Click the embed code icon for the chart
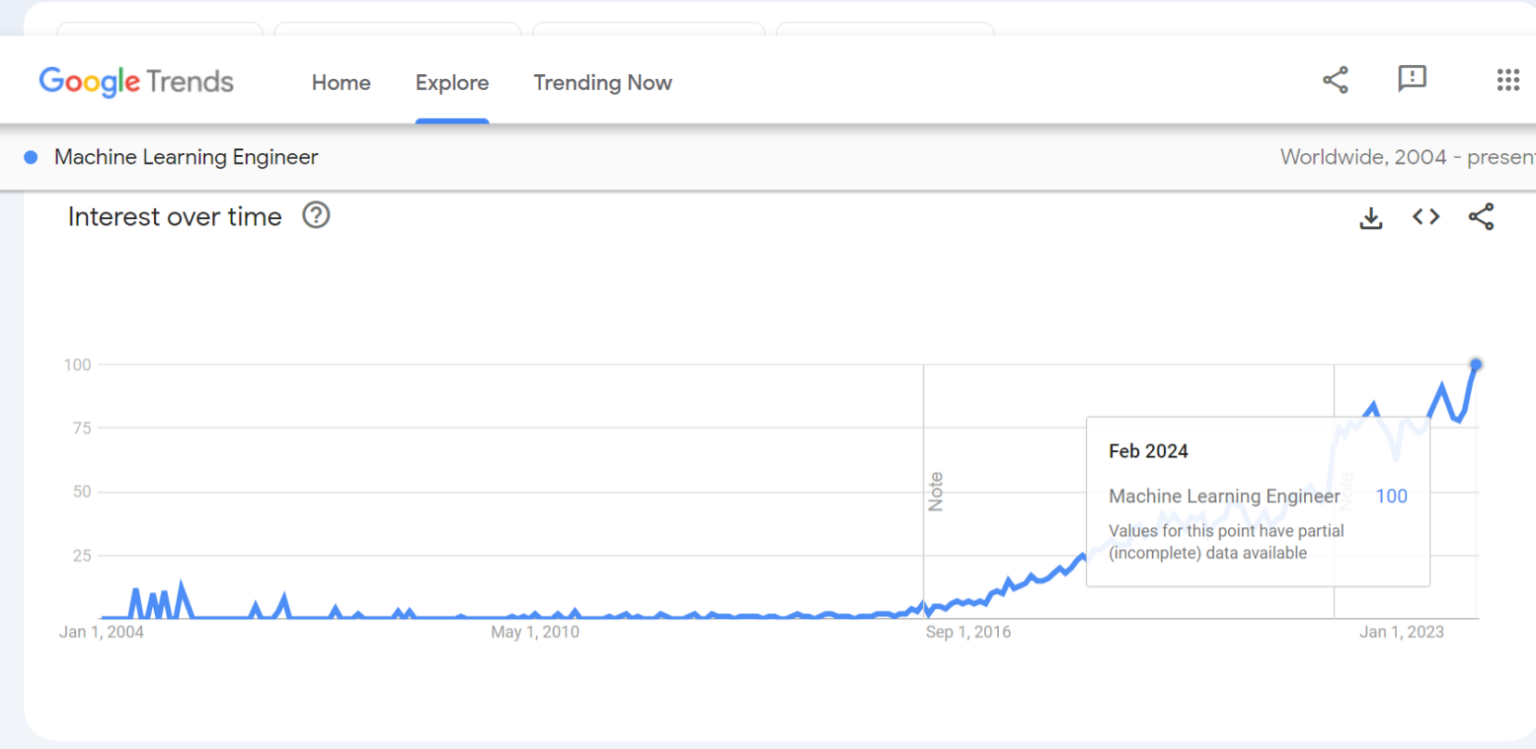This screenshot has width=1536, height=749. pos(1425,217)
